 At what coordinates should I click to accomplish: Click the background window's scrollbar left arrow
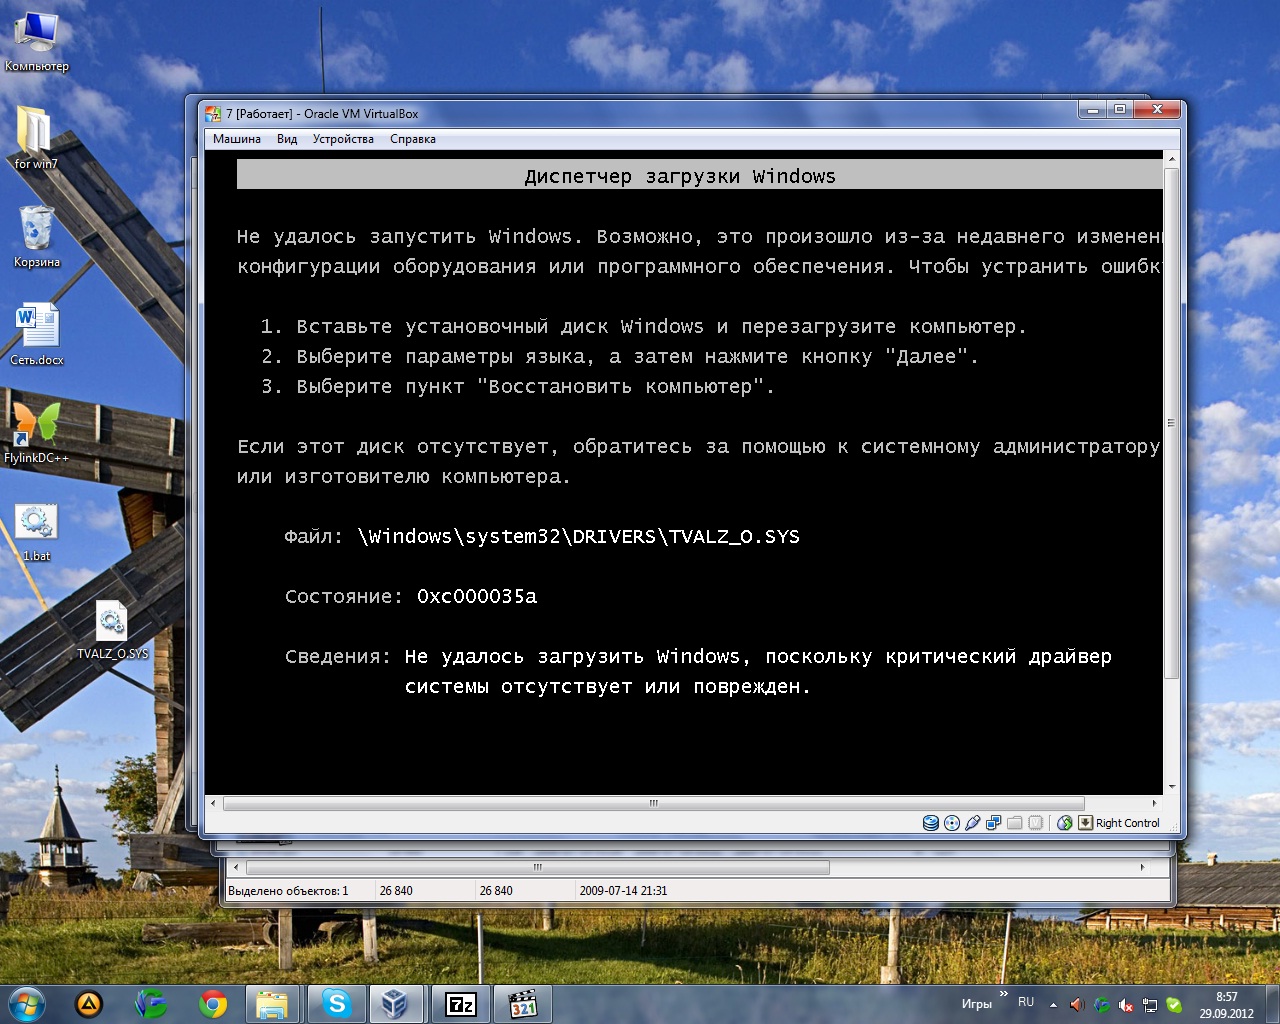pos(236,867)
